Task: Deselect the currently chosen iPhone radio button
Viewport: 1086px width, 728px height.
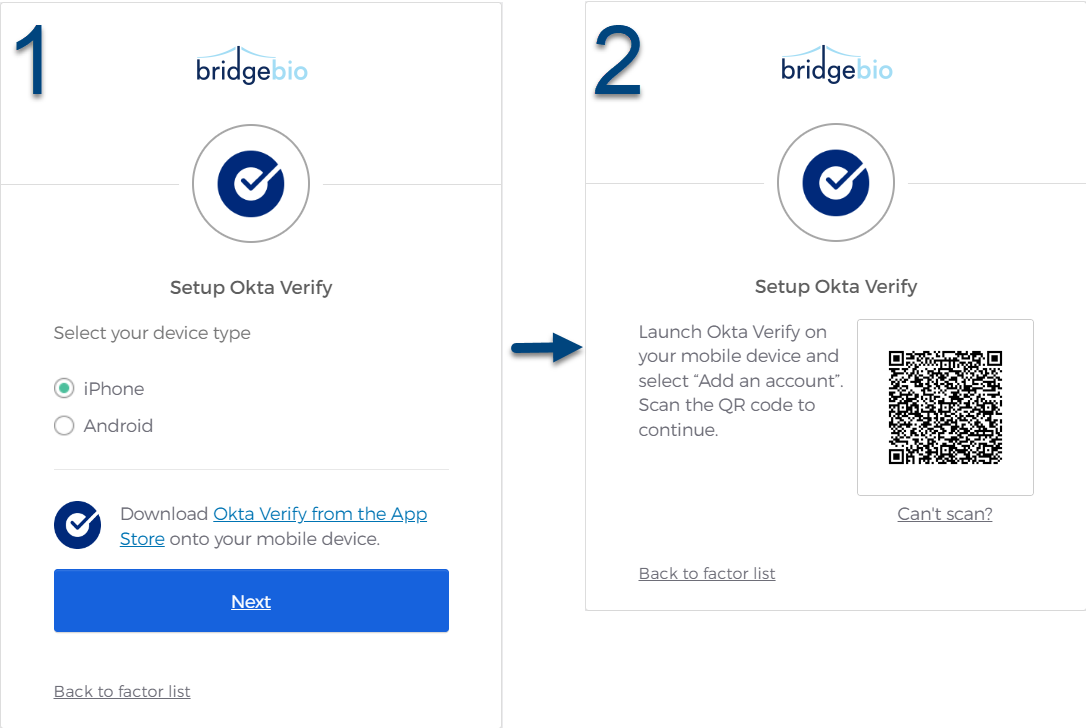Action: point(63,388)
